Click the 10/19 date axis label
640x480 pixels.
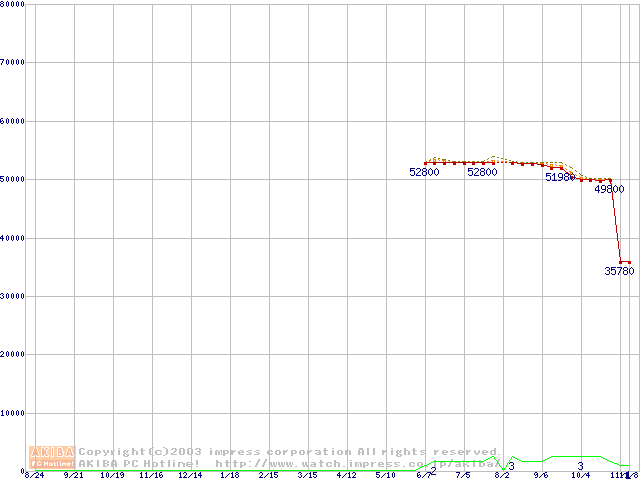(x=112, y=476)
